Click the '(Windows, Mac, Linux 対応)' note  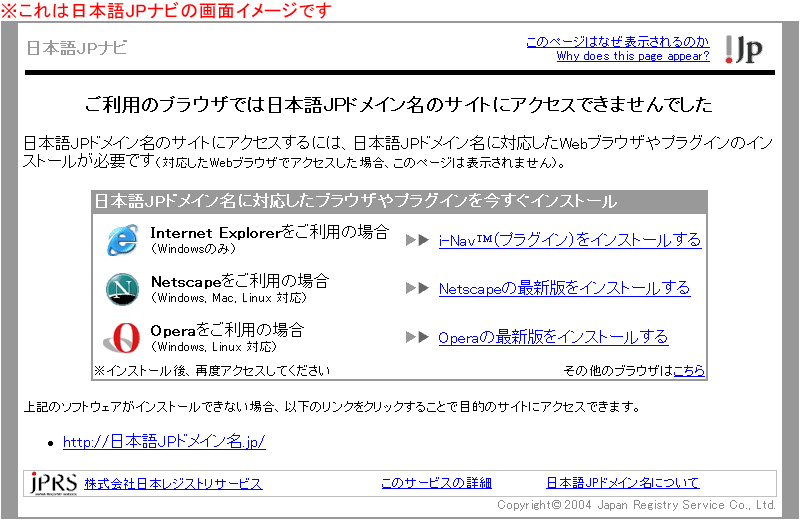(x=229, y=298)
